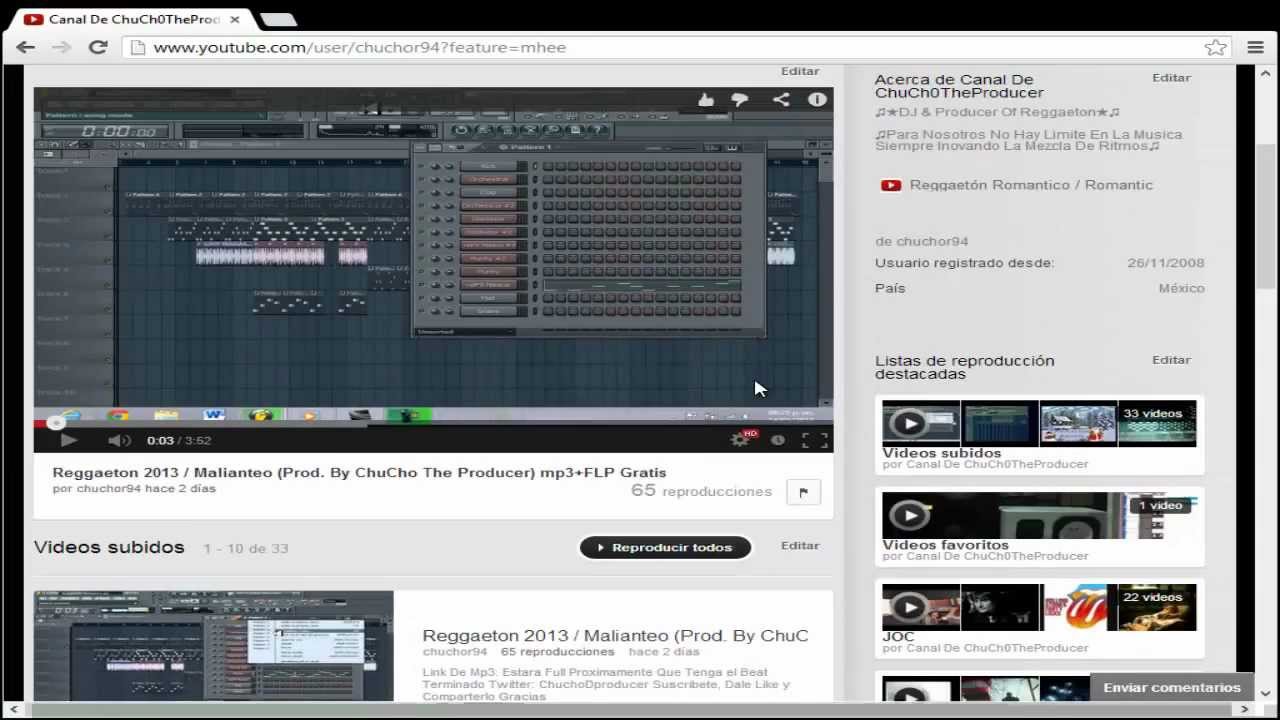Click 'chuchor94' in the uploaded video list entry
Image resolution: width=1280 pixels, height=720 pixels.
(x=454, y=652)
